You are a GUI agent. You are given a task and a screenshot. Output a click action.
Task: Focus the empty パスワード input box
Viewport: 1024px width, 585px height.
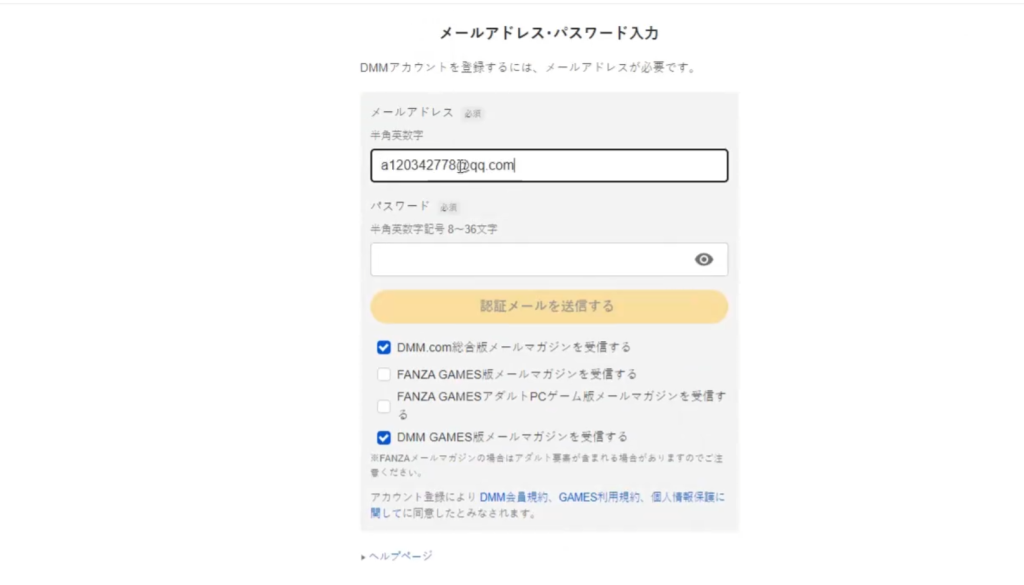pos(549,259)
